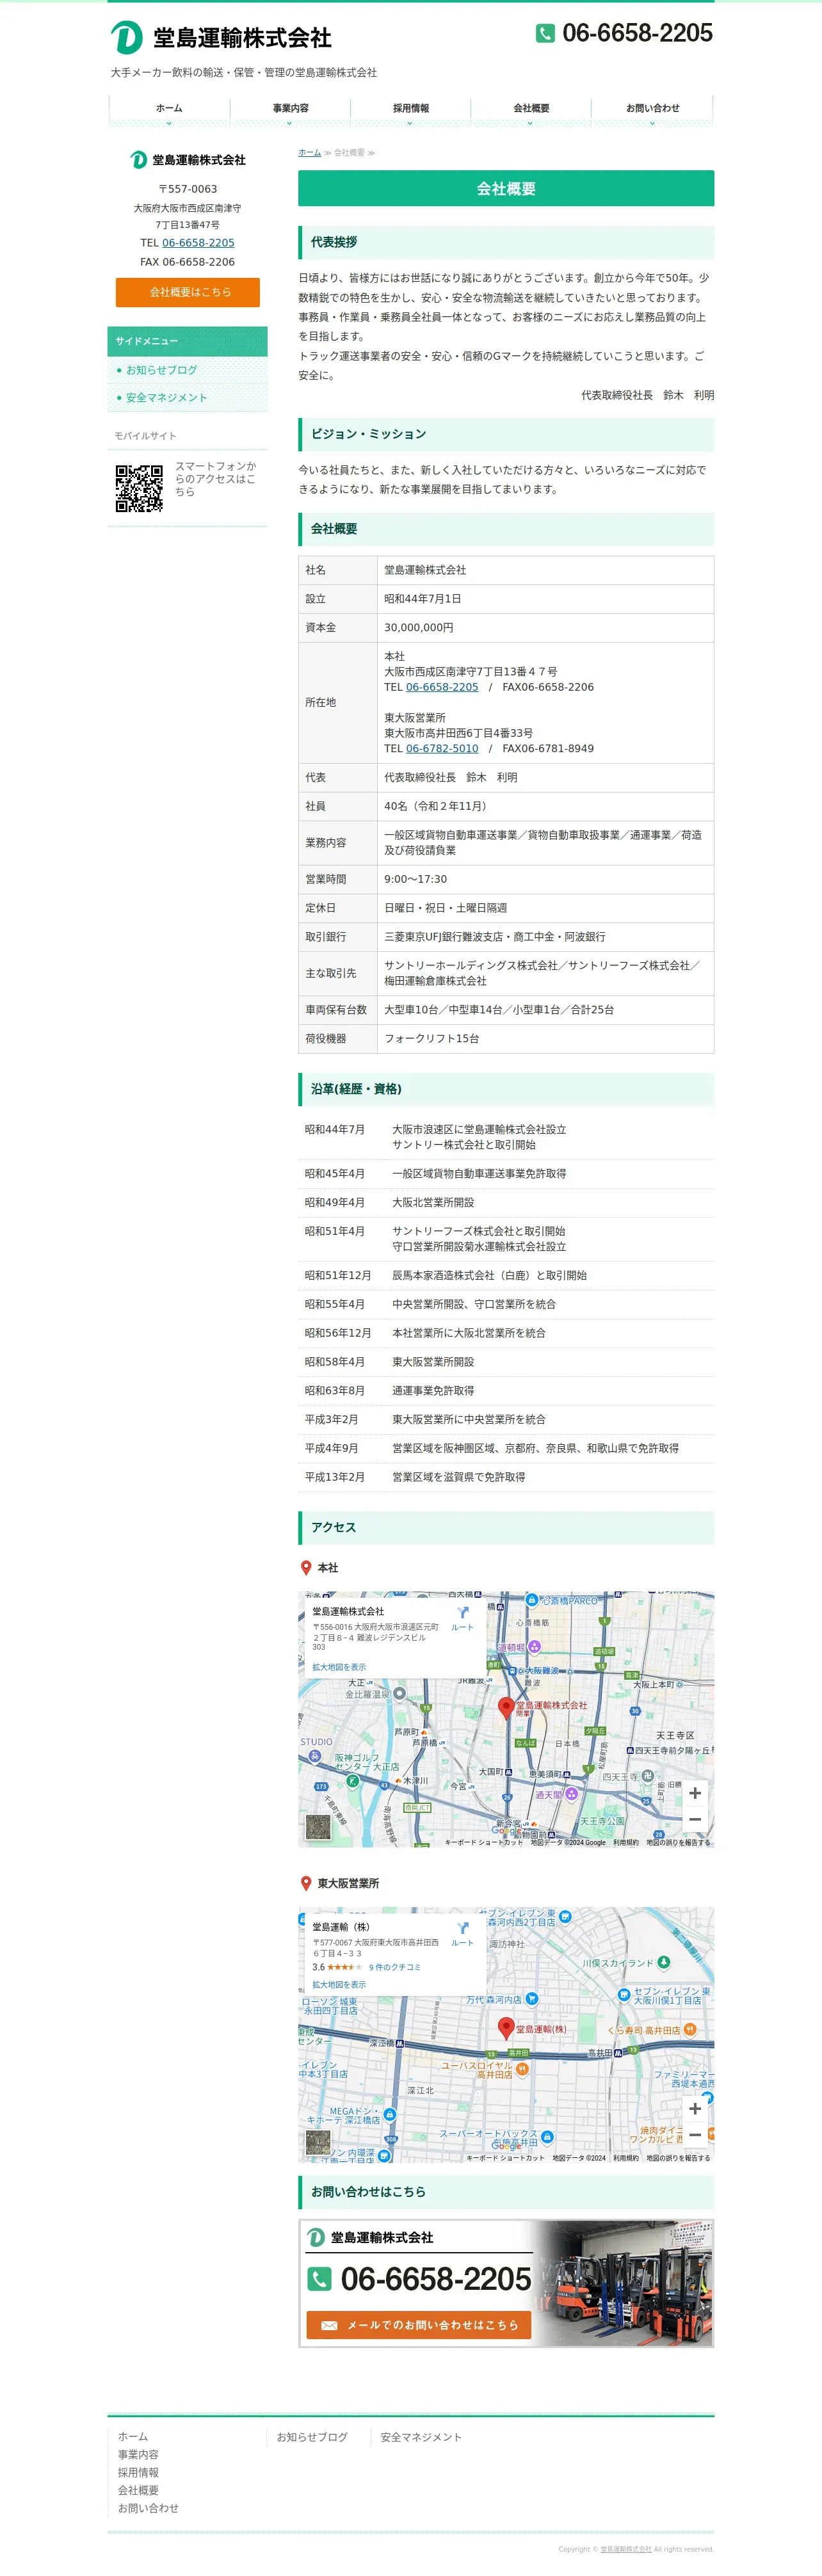Open 会社概要 navigation menu item

pyautogui.click(x=531, y=108)
